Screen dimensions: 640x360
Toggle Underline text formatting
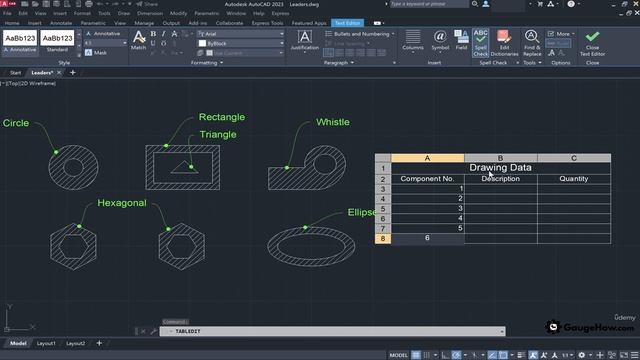[x=153, y=43]
